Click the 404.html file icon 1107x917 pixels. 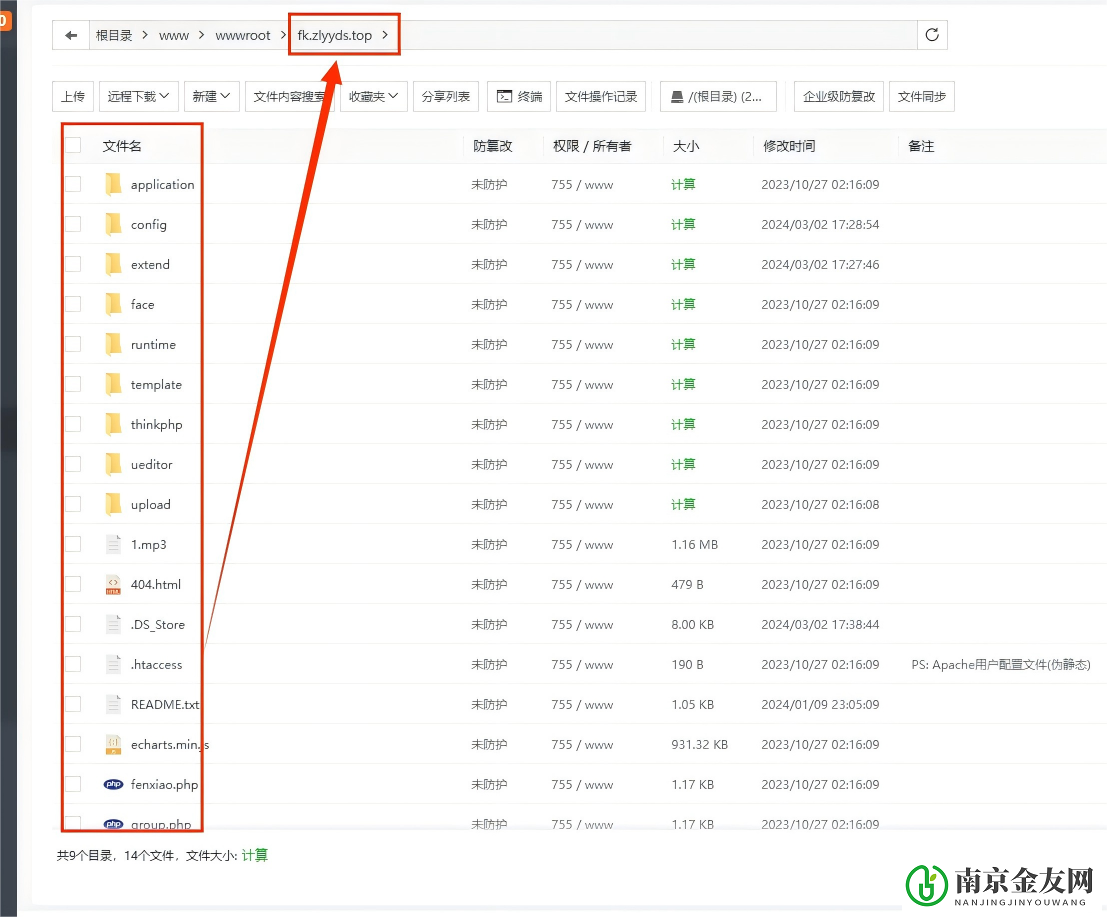(113, 584)
